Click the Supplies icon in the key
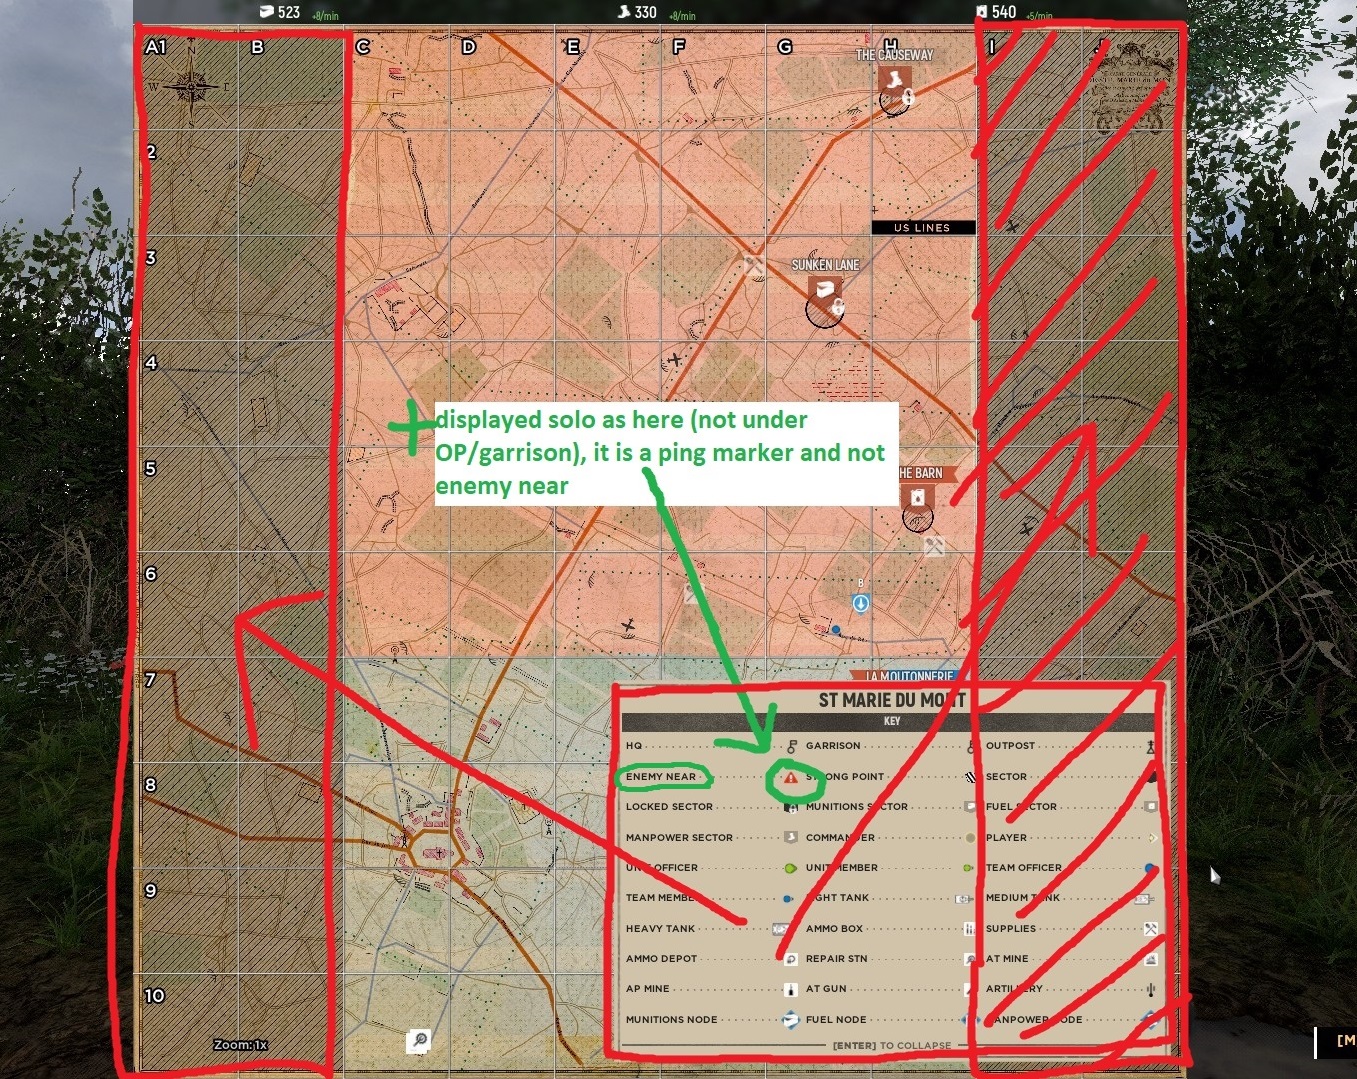 point(1151,929)
